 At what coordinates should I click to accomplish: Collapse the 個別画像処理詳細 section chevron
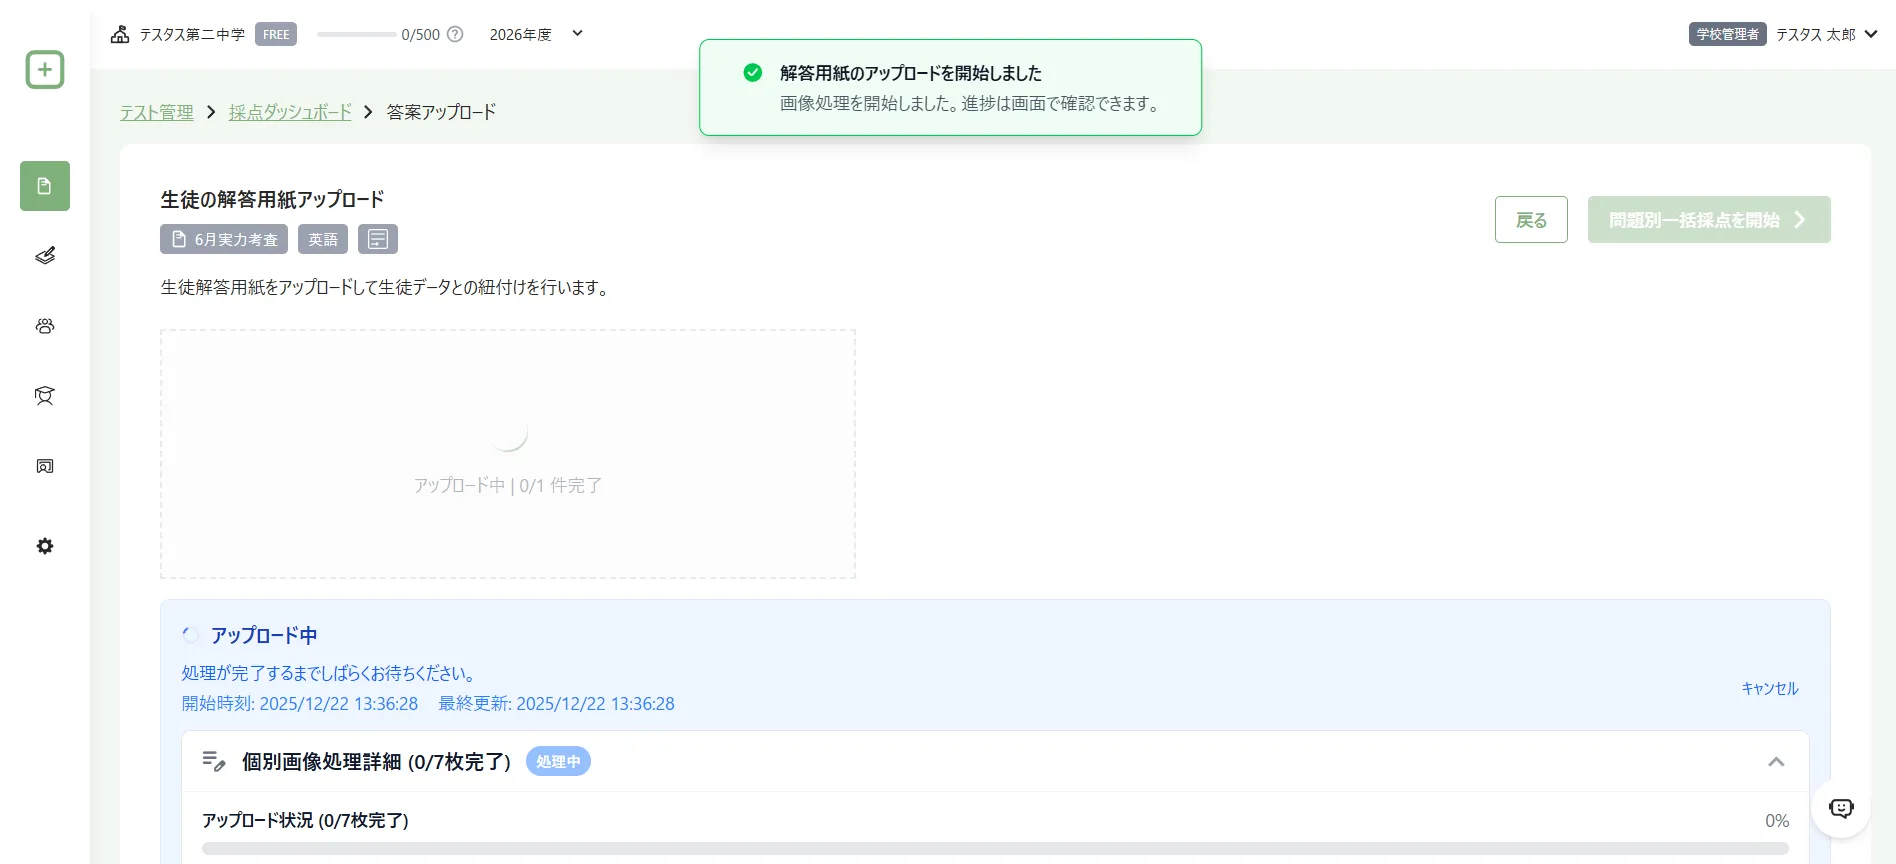pyautogui.click(x=1776, y=762)
